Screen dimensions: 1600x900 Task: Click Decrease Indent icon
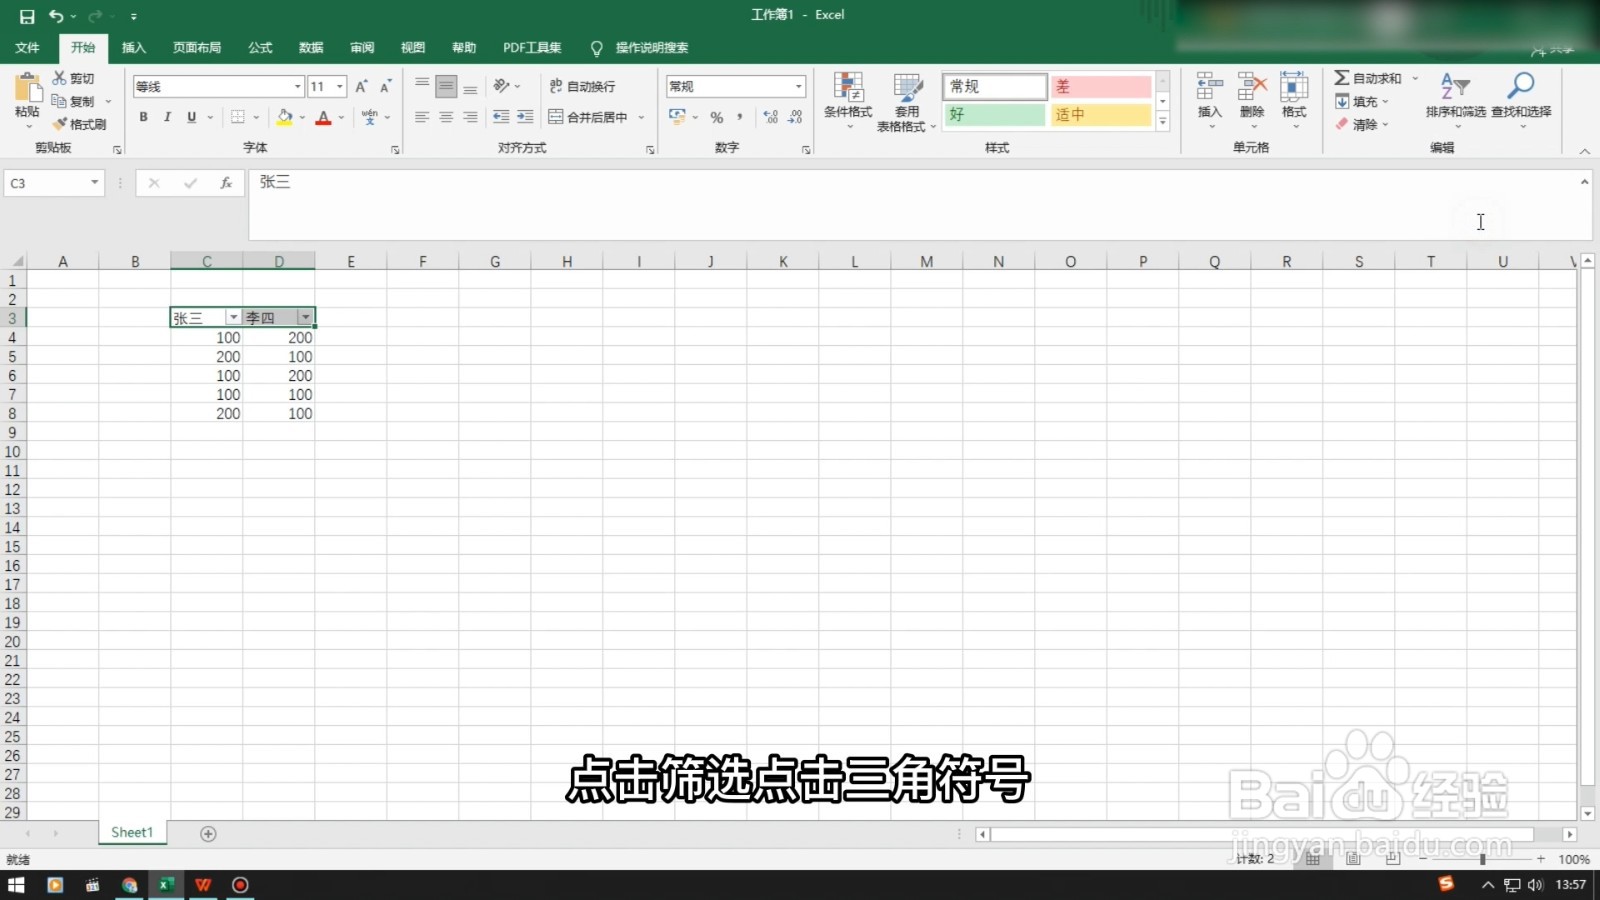click(501, 117)
